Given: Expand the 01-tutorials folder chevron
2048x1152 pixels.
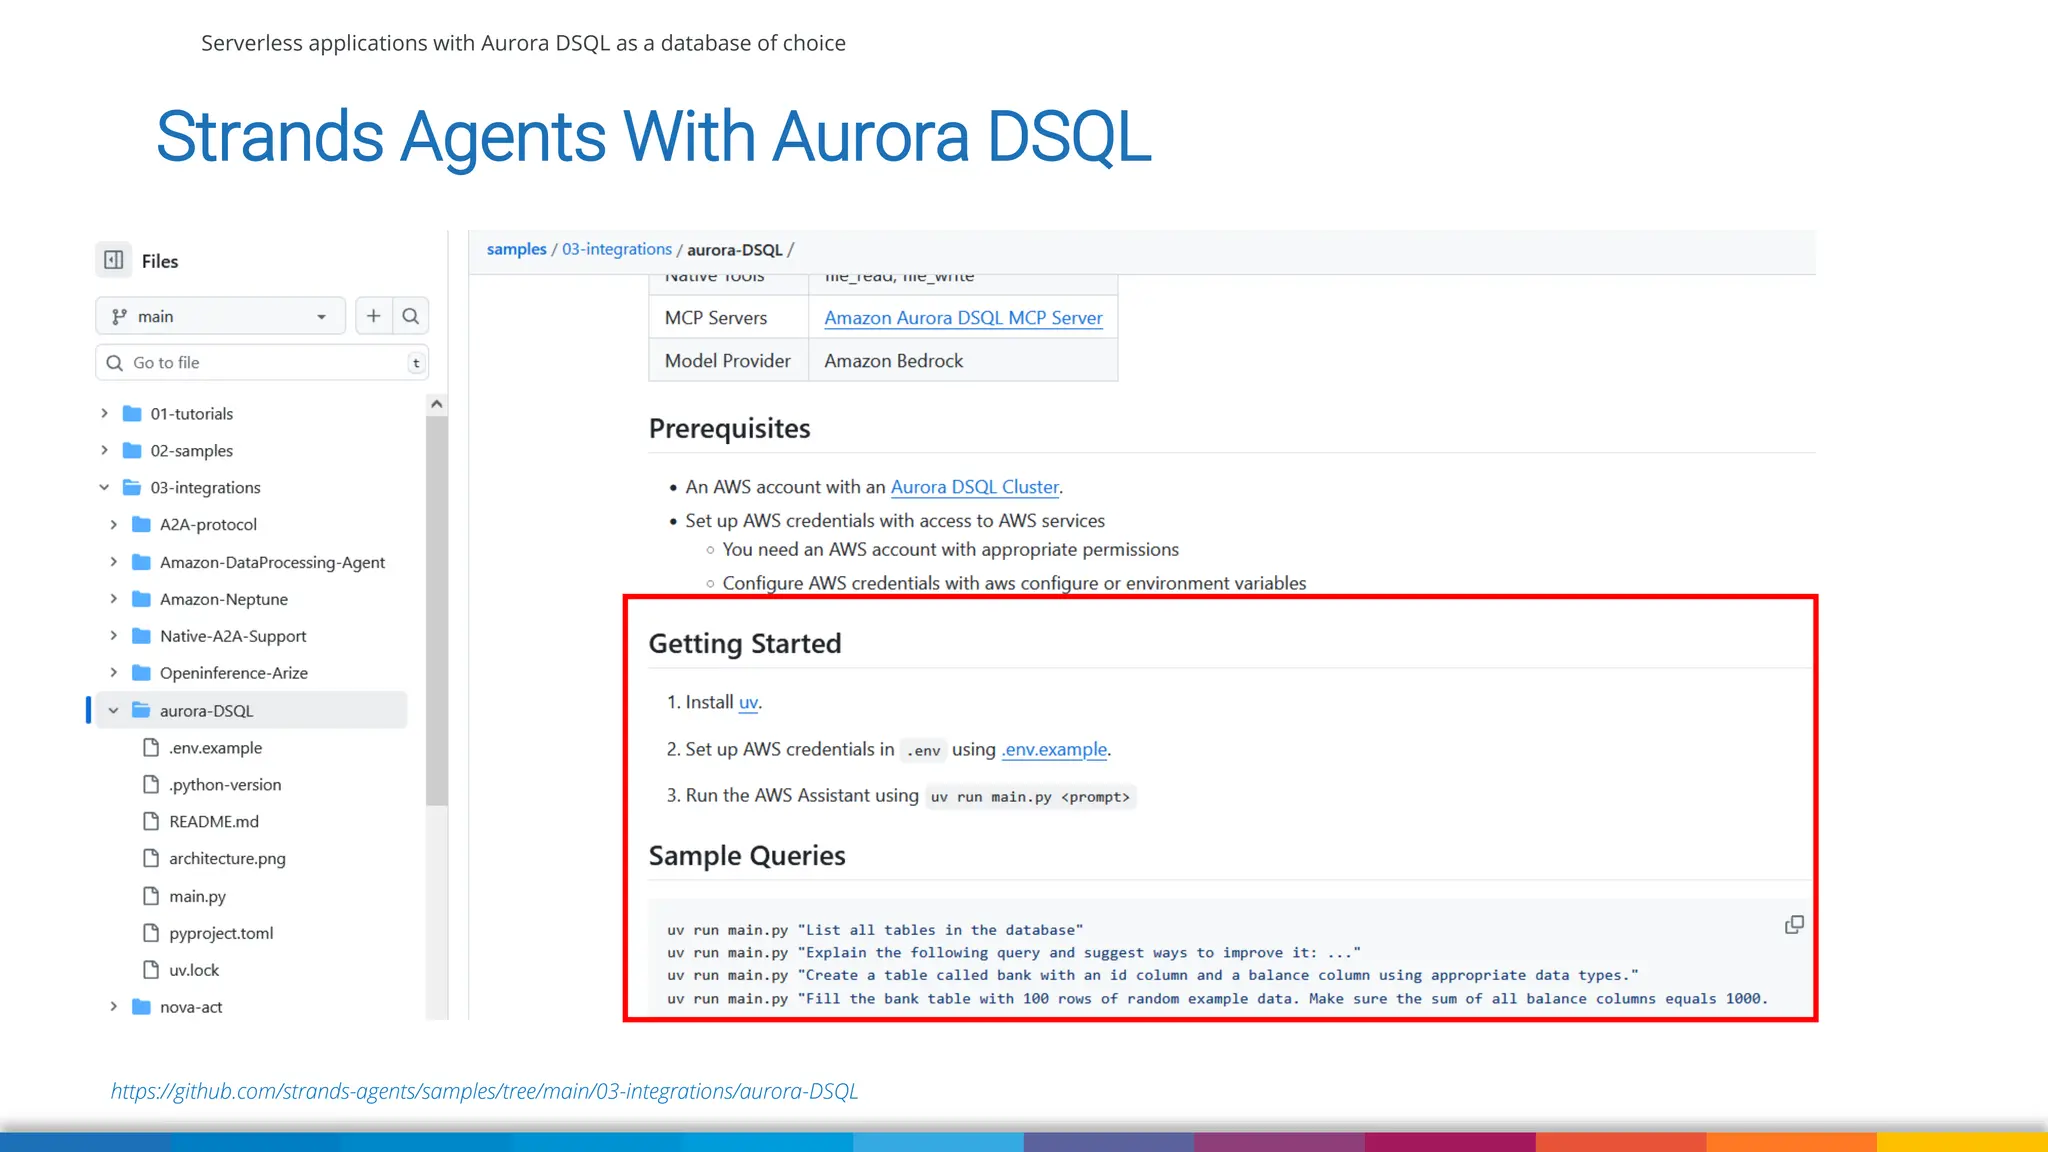Looking at the screenshot, I should pos(104,413).
